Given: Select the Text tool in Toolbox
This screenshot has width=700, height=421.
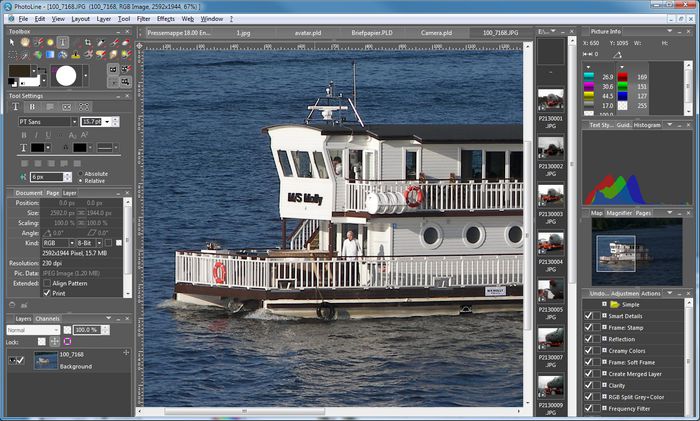Looking at the screenshot, I should pyautogui.click(x=63, y=43).
